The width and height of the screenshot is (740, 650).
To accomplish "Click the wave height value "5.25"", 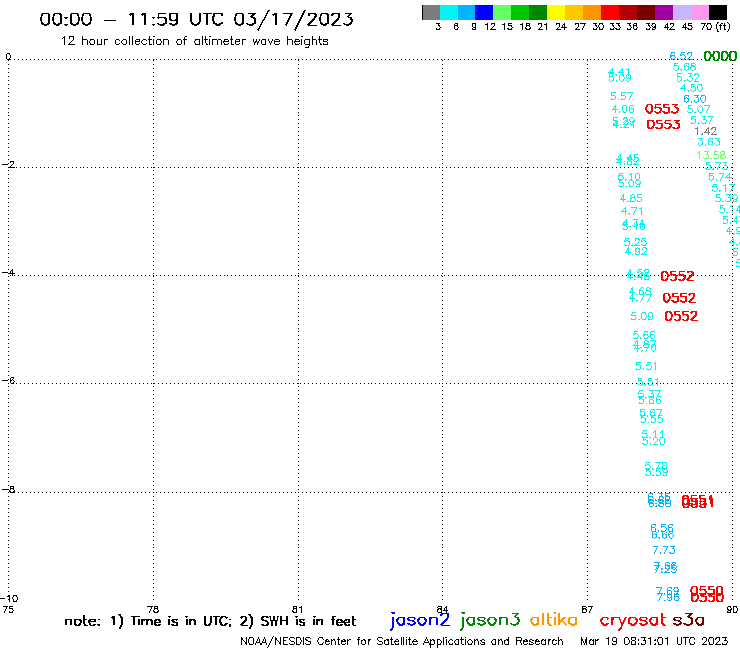I will click(x=635, y=242).
